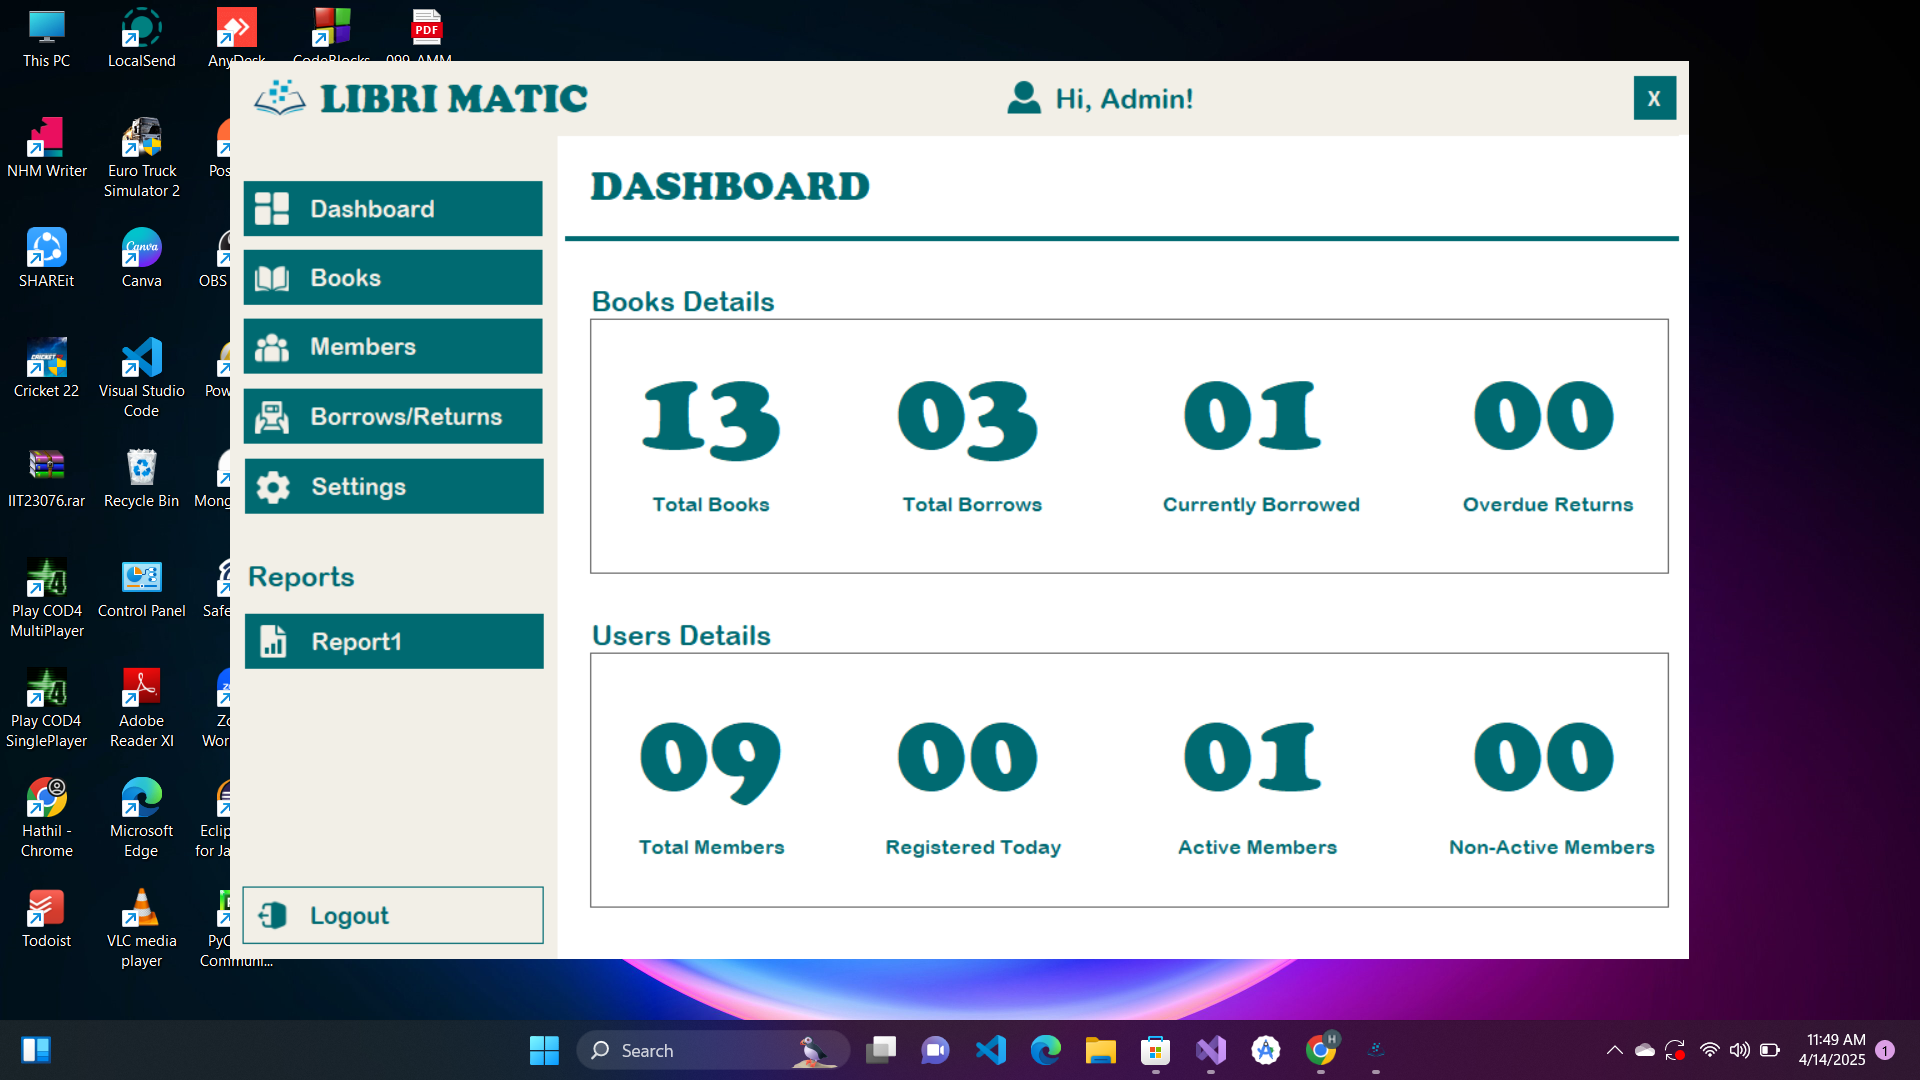1920x1080 pixels.
Task: Click the taskbar Search box
Action: point(713,1050)
